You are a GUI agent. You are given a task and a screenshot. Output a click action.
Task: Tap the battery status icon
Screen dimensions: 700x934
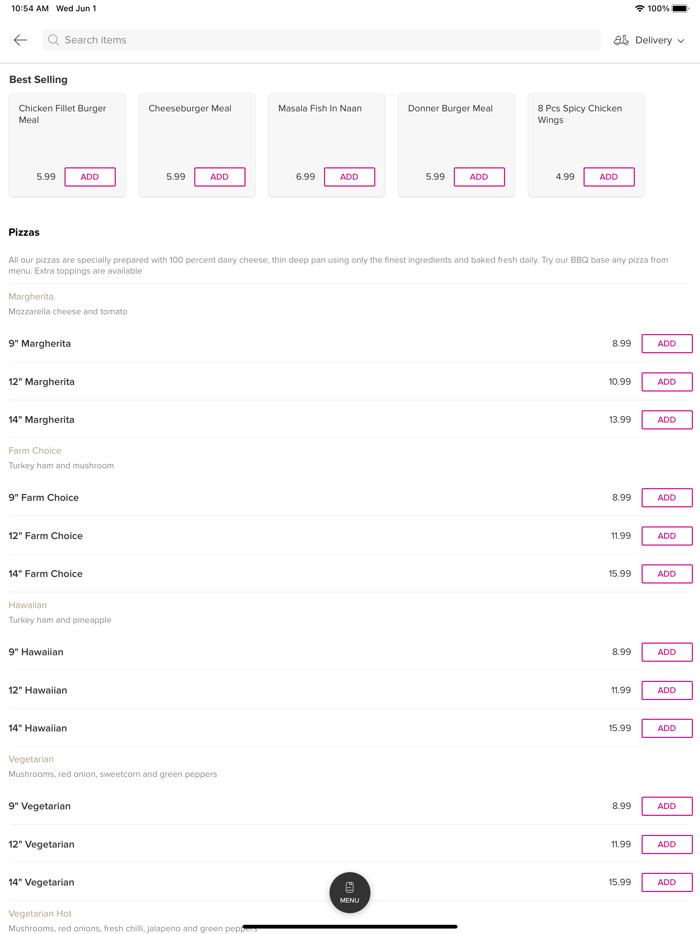[x=680, y=8]
